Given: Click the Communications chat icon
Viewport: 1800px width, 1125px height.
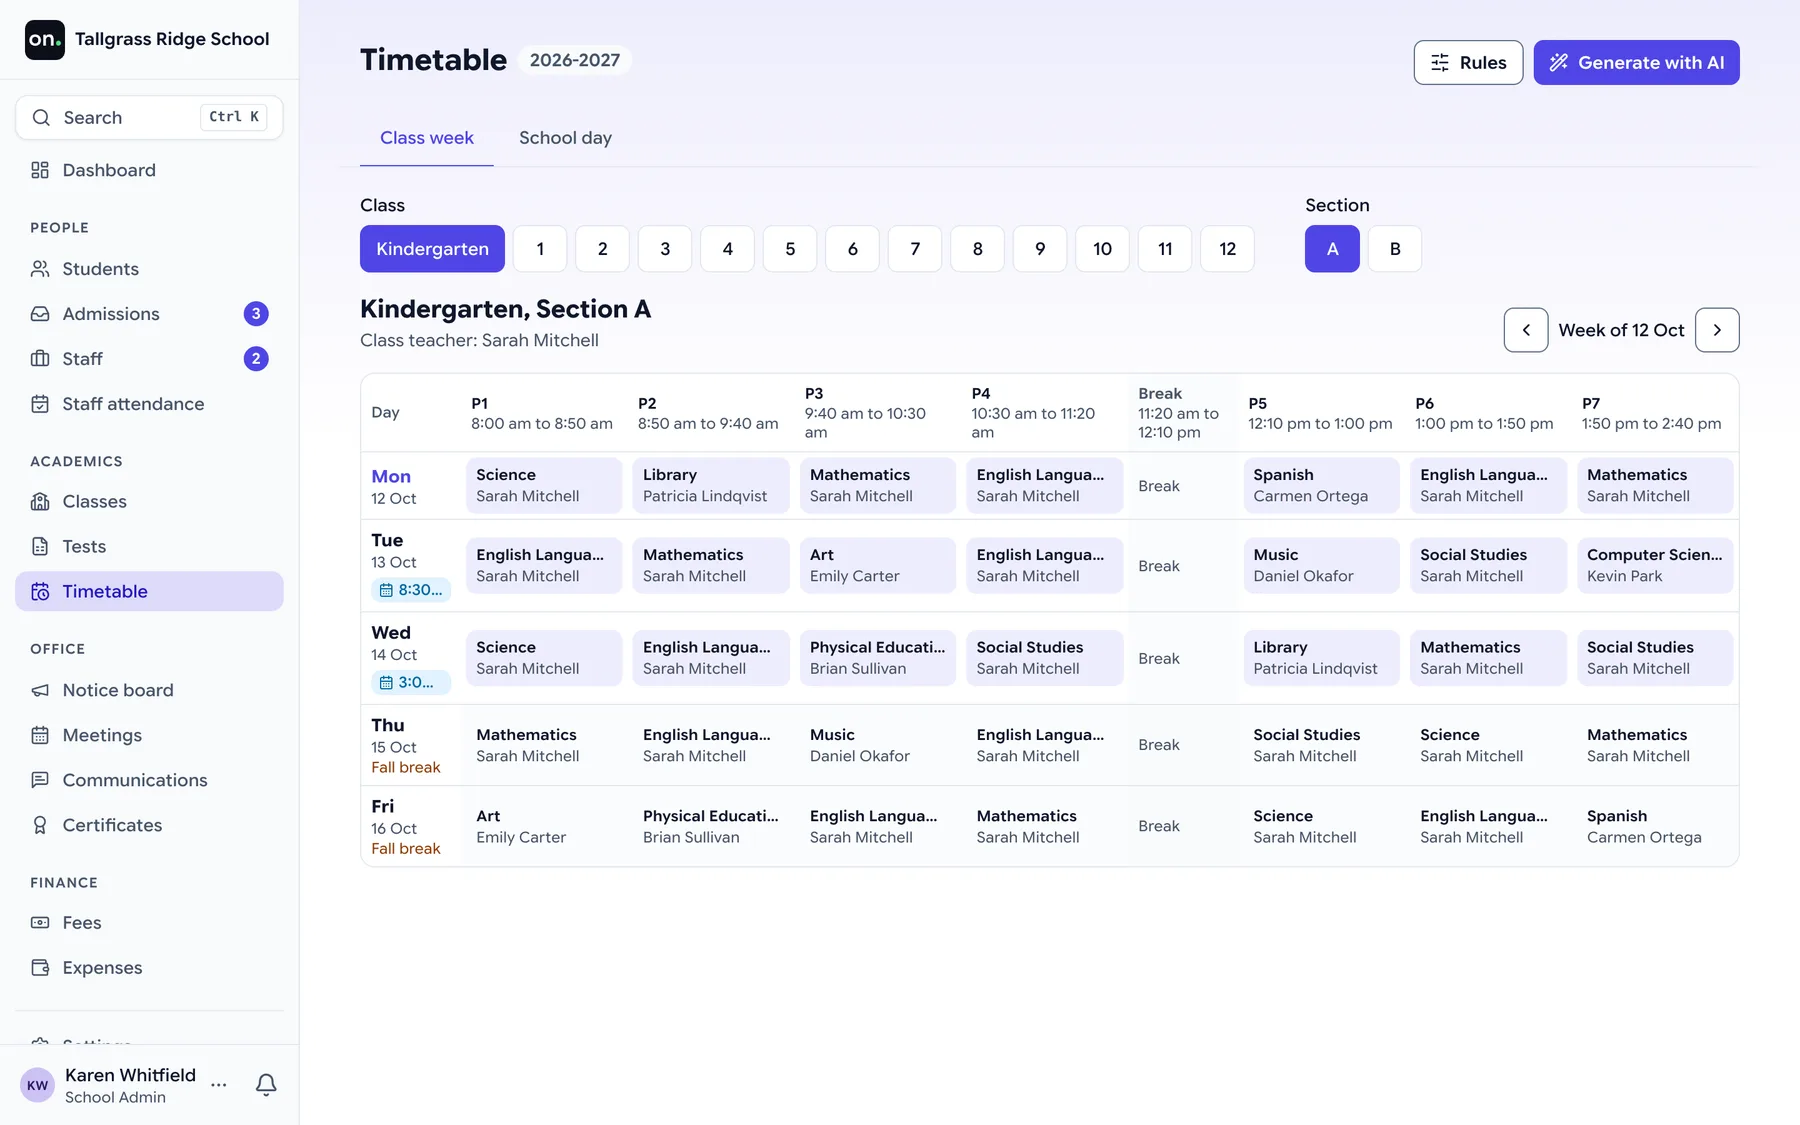Looking at the screenshot, I should point(40,780).
